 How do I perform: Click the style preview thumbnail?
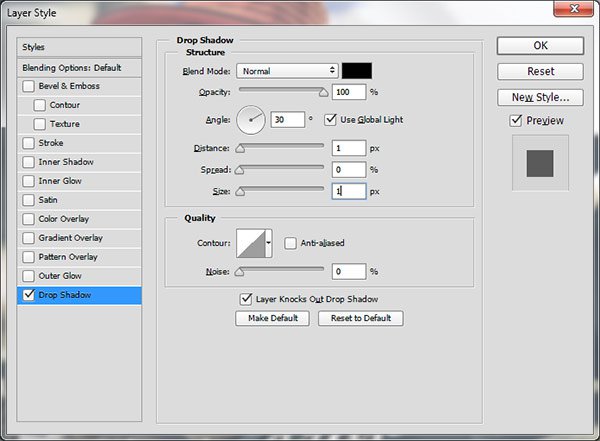tap(540, 163)
